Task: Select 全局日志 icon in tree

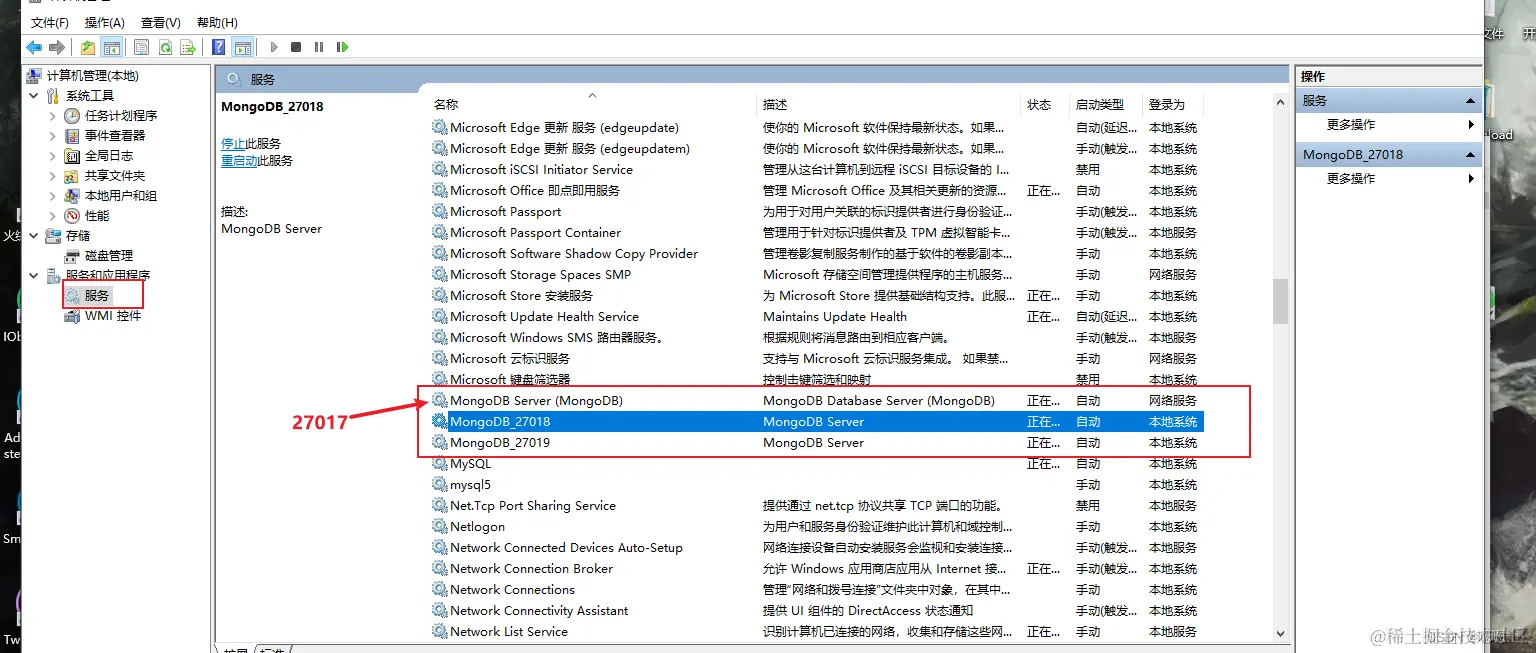Action: [x=72, y=156]
